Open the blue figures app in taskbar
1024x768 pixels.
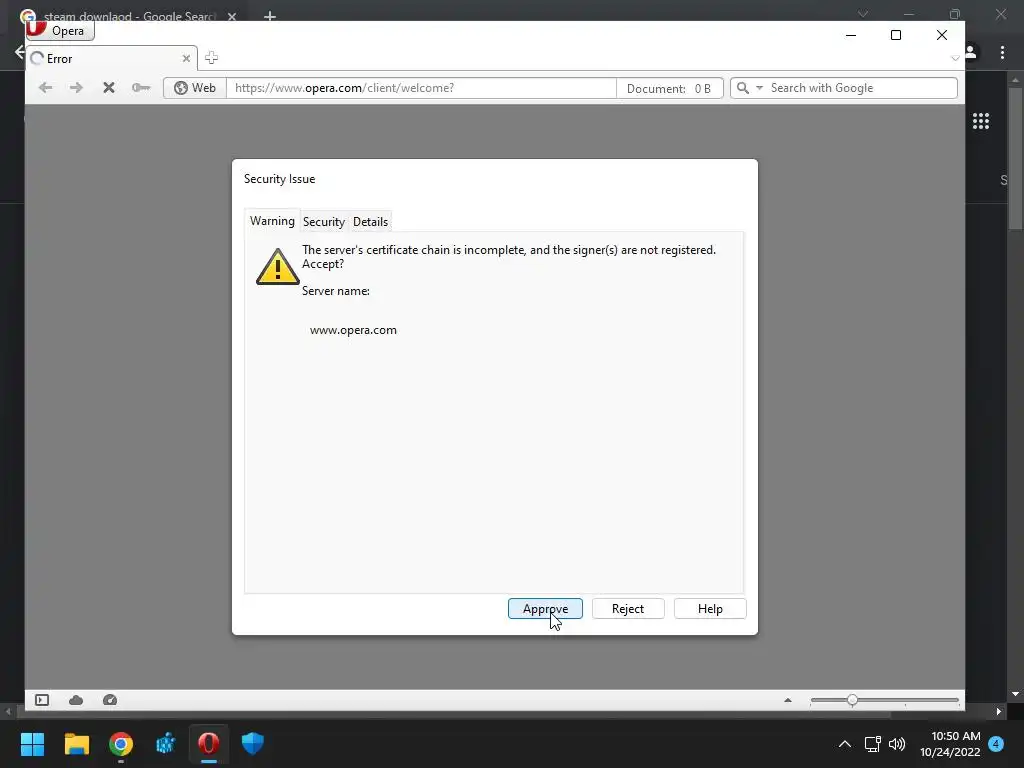(x=165, y=744)
